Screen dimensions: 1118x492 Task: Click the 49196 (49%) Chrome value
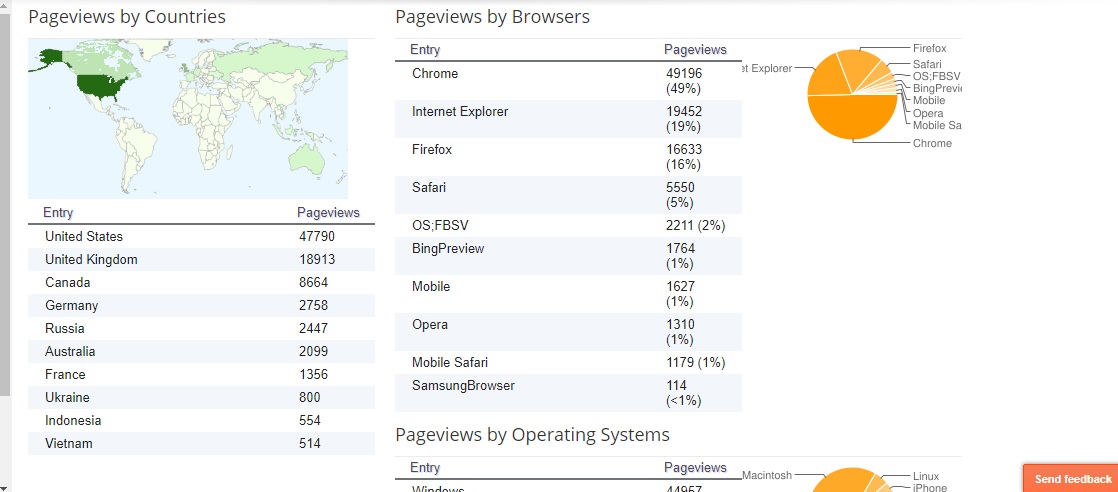(684, 81)
